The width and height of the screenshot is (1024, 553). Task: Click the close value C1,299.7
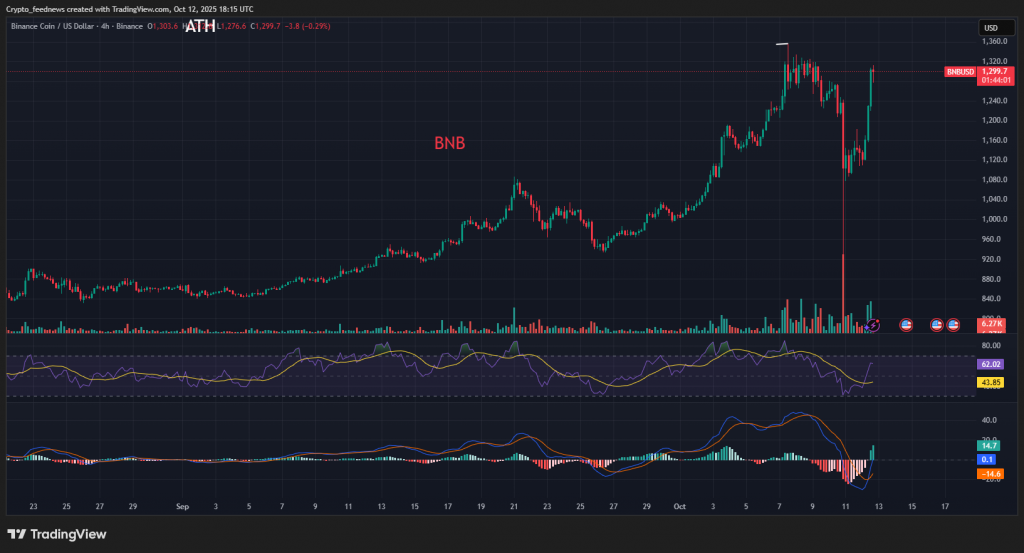[265, 26]
